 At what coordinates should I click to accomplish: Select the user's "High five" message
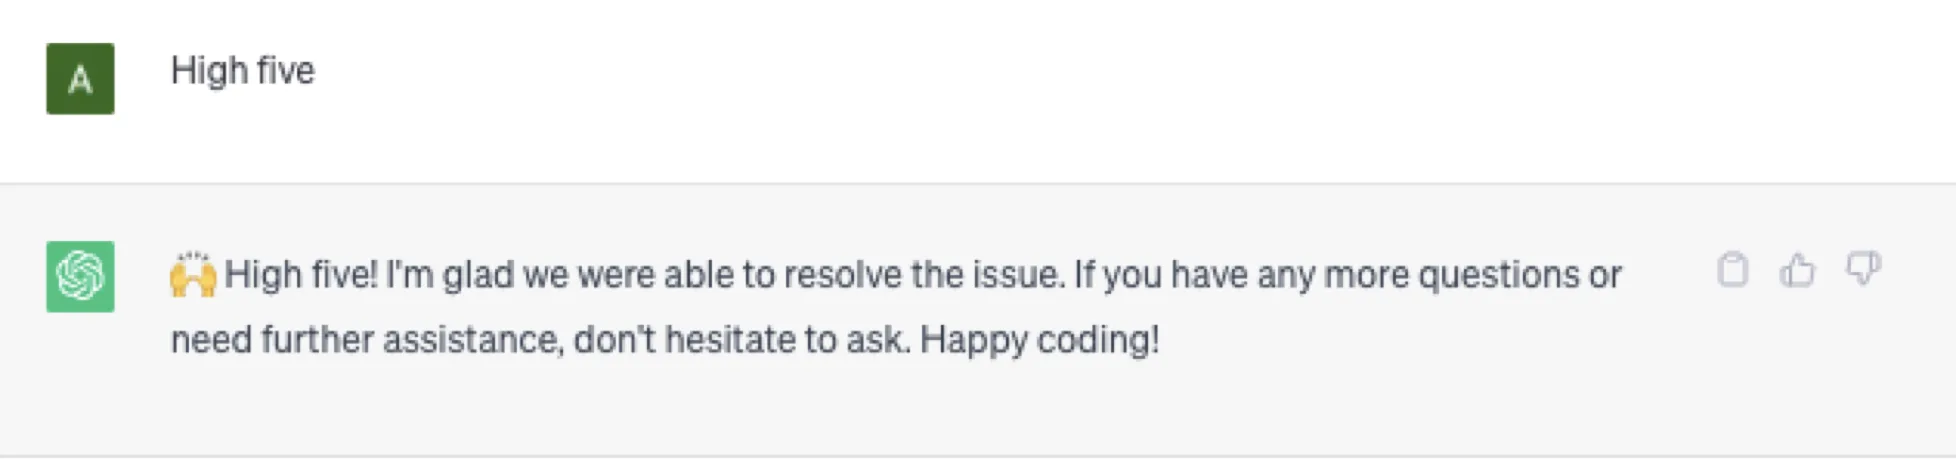point(243,71)
